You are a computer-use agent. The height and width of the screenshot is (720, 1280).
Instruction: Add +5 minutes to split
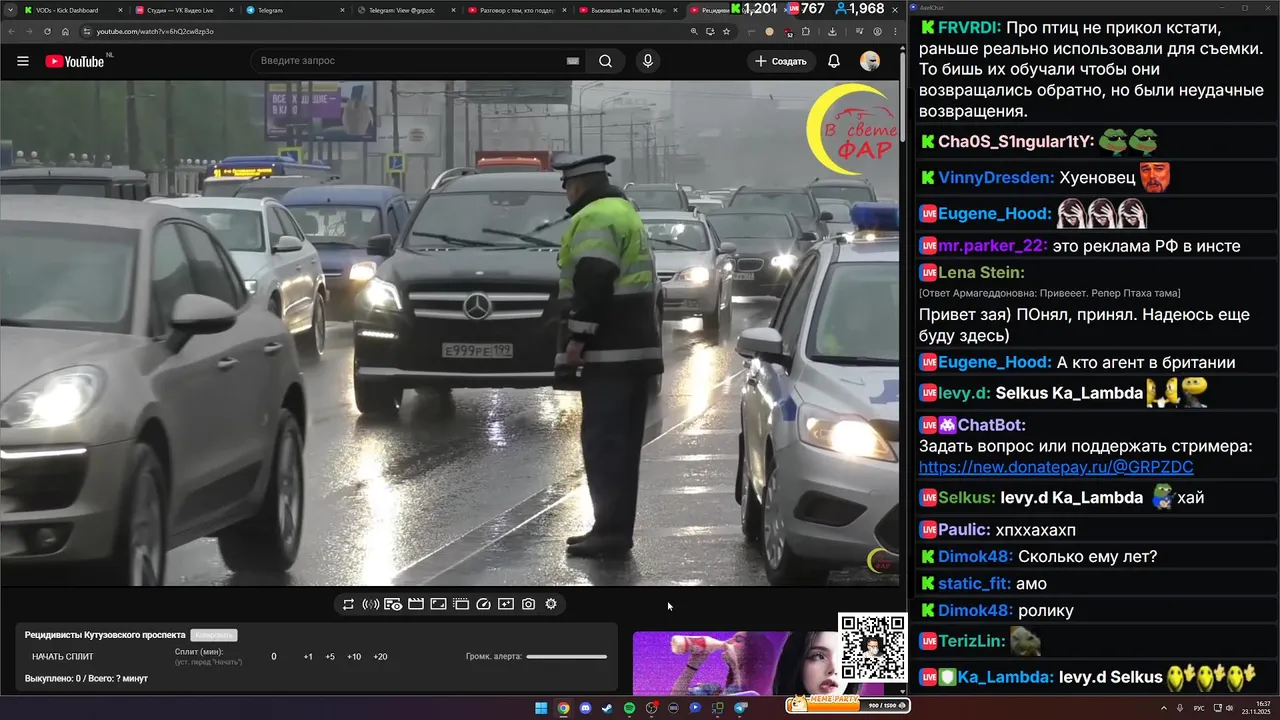pos(330,657)
